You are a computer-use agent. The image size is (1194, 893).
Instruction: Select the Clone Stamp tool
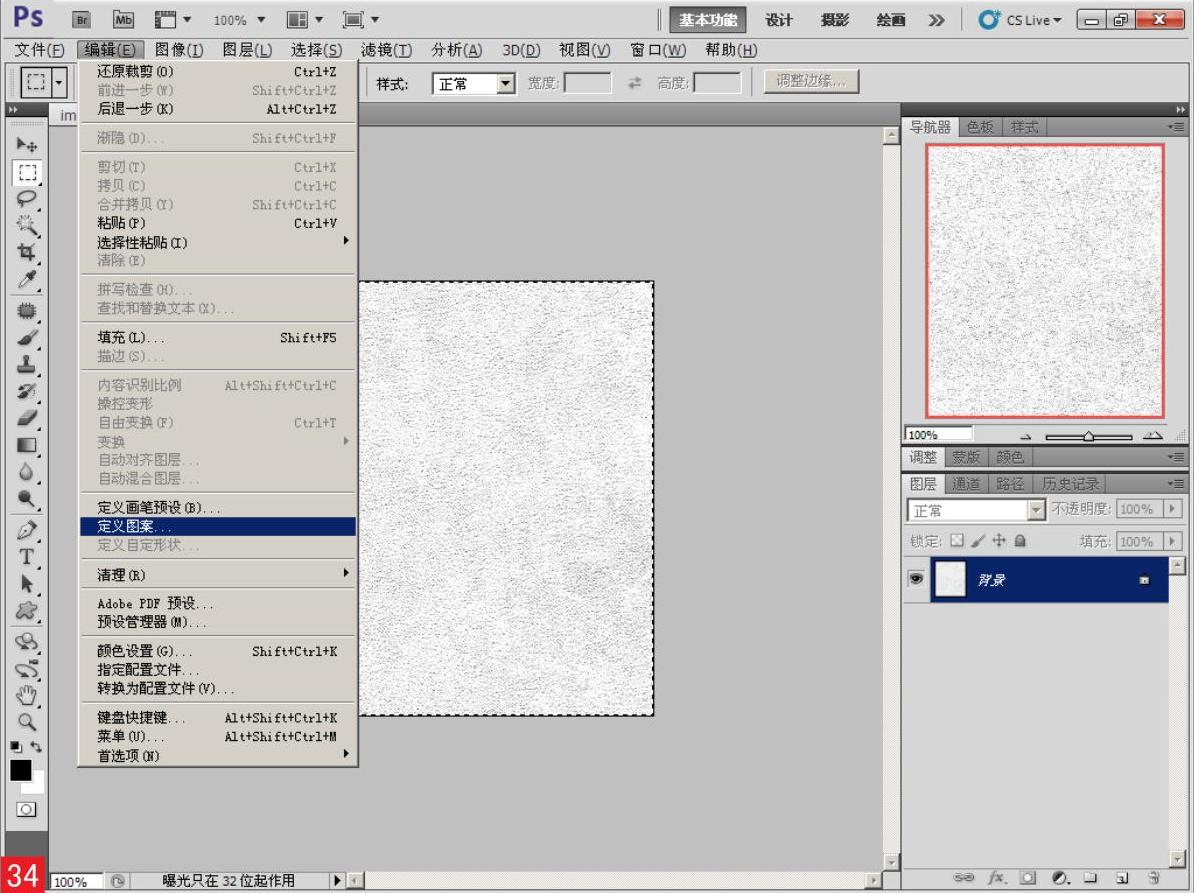(x=27, y=364)
